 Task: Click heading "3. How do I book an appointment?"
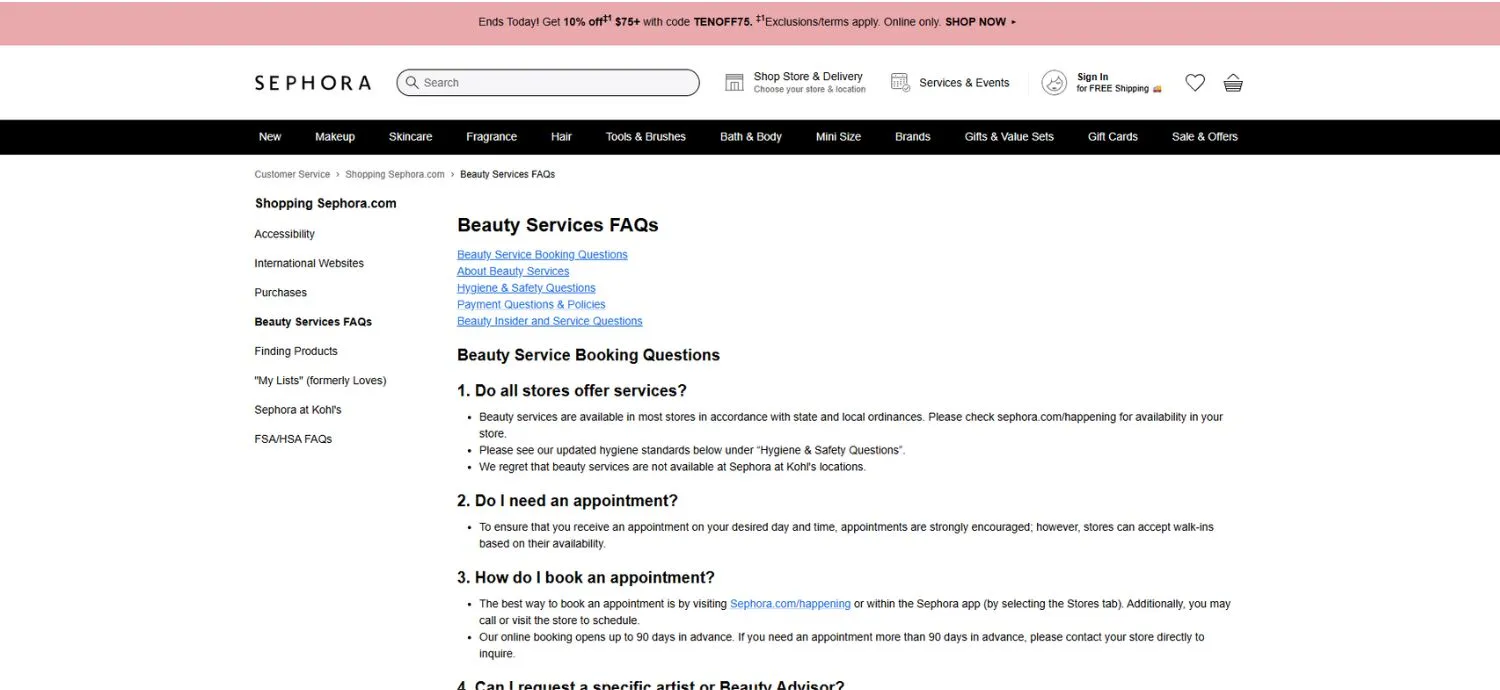click(586, 578)
